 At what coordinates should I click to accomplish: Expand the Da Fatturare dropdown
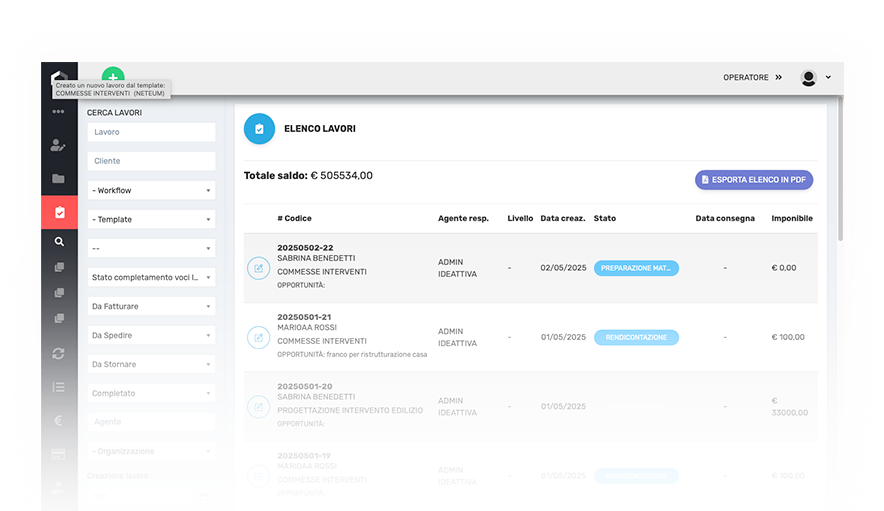[x=152, y=306]
